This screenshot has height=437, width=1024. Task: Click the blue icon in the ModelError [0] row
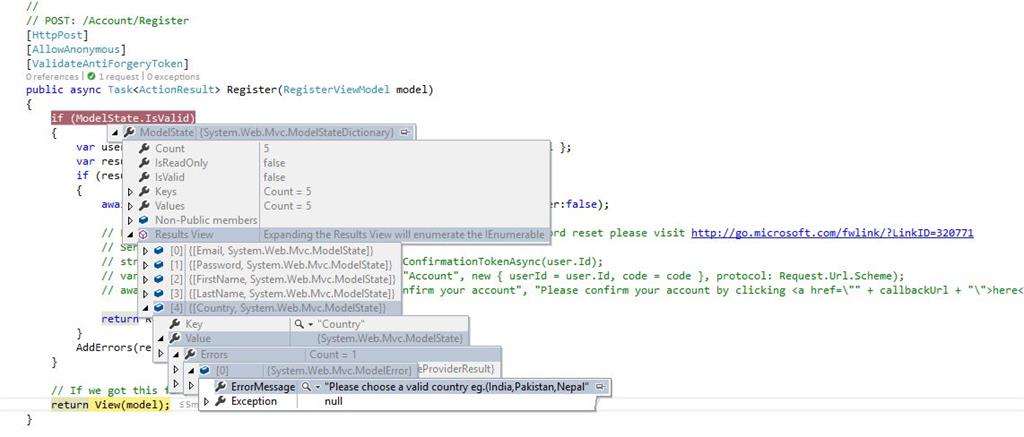(204, 370)
